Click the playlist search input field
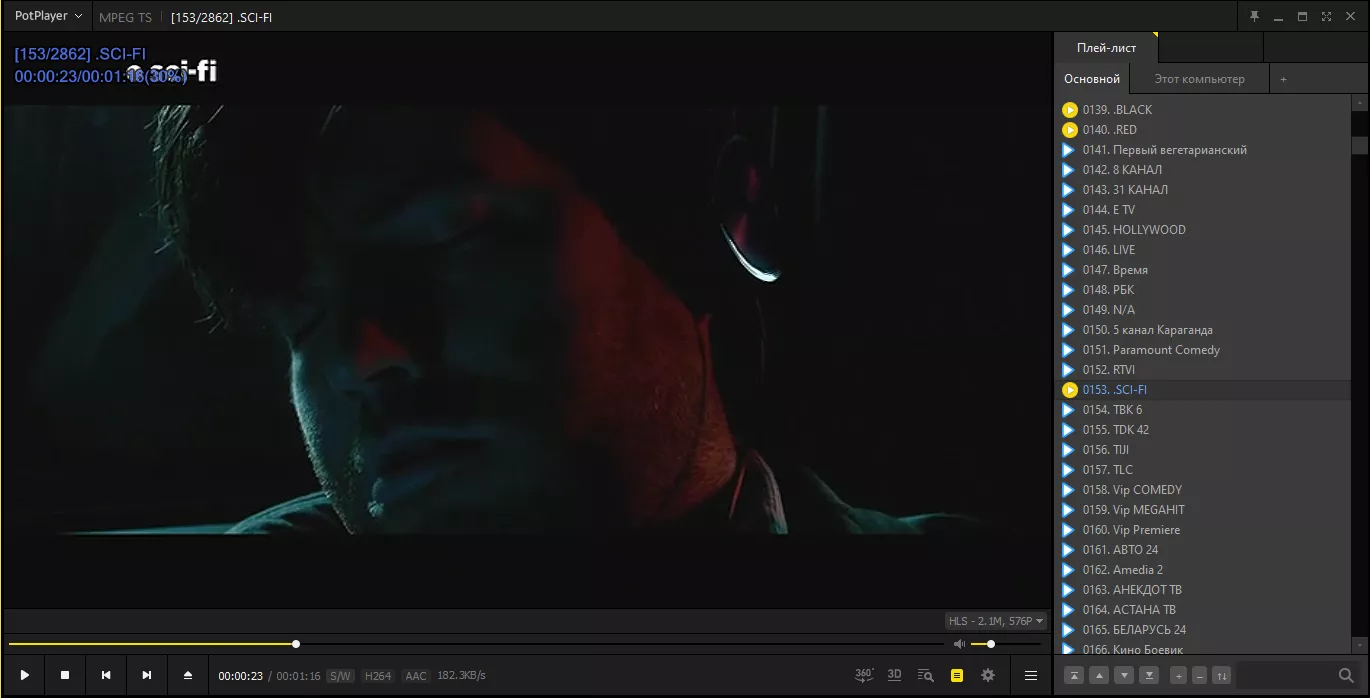 (x=1285, y=675)
